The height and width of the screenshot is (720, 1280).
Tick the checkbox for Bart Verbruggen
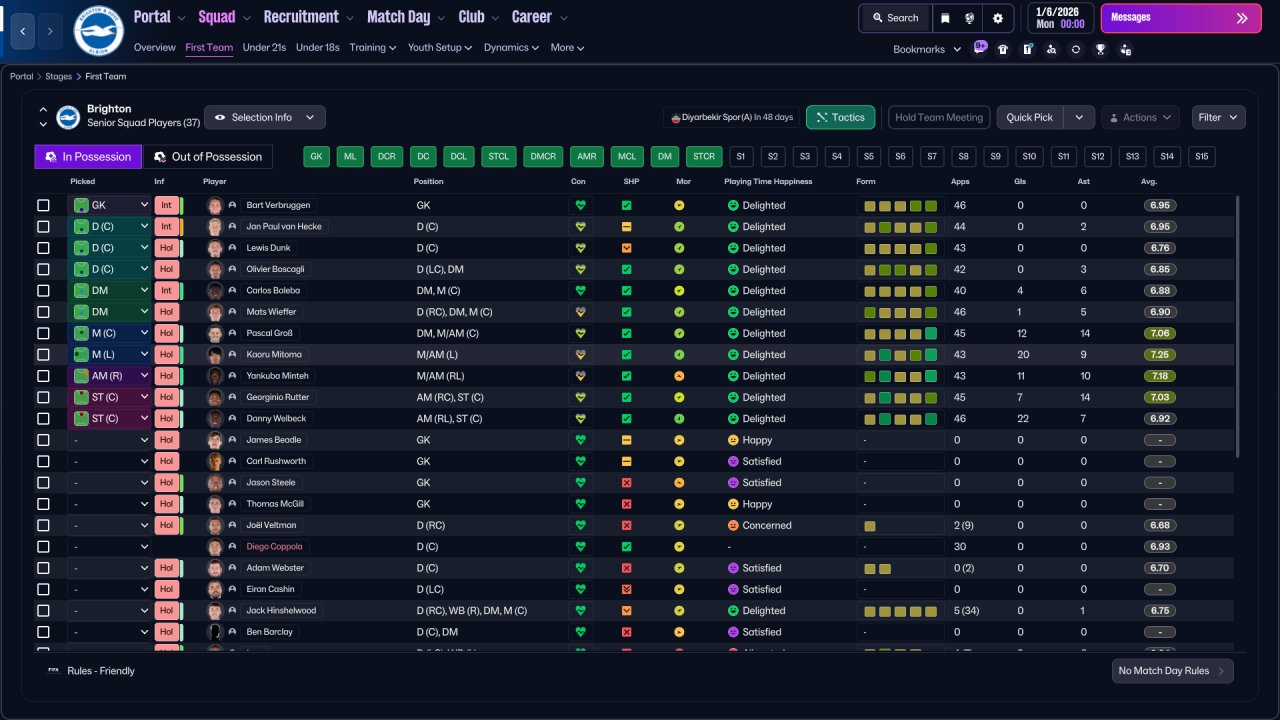(x=43, y=205)
